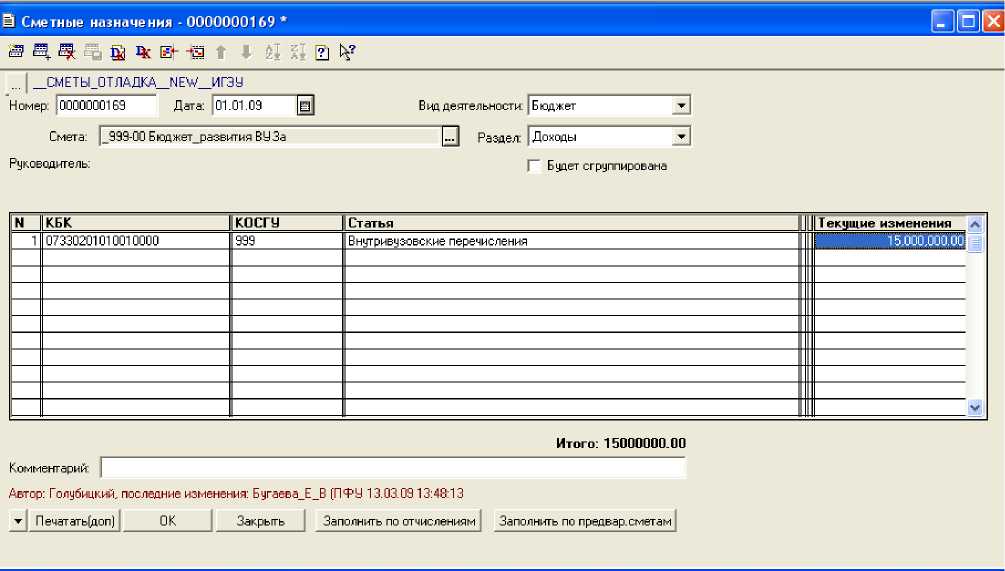The width and height of the screenshot is (1005, 571).
Task: Click the Автор: Голубицкий status text
Action: pos(235,493)
